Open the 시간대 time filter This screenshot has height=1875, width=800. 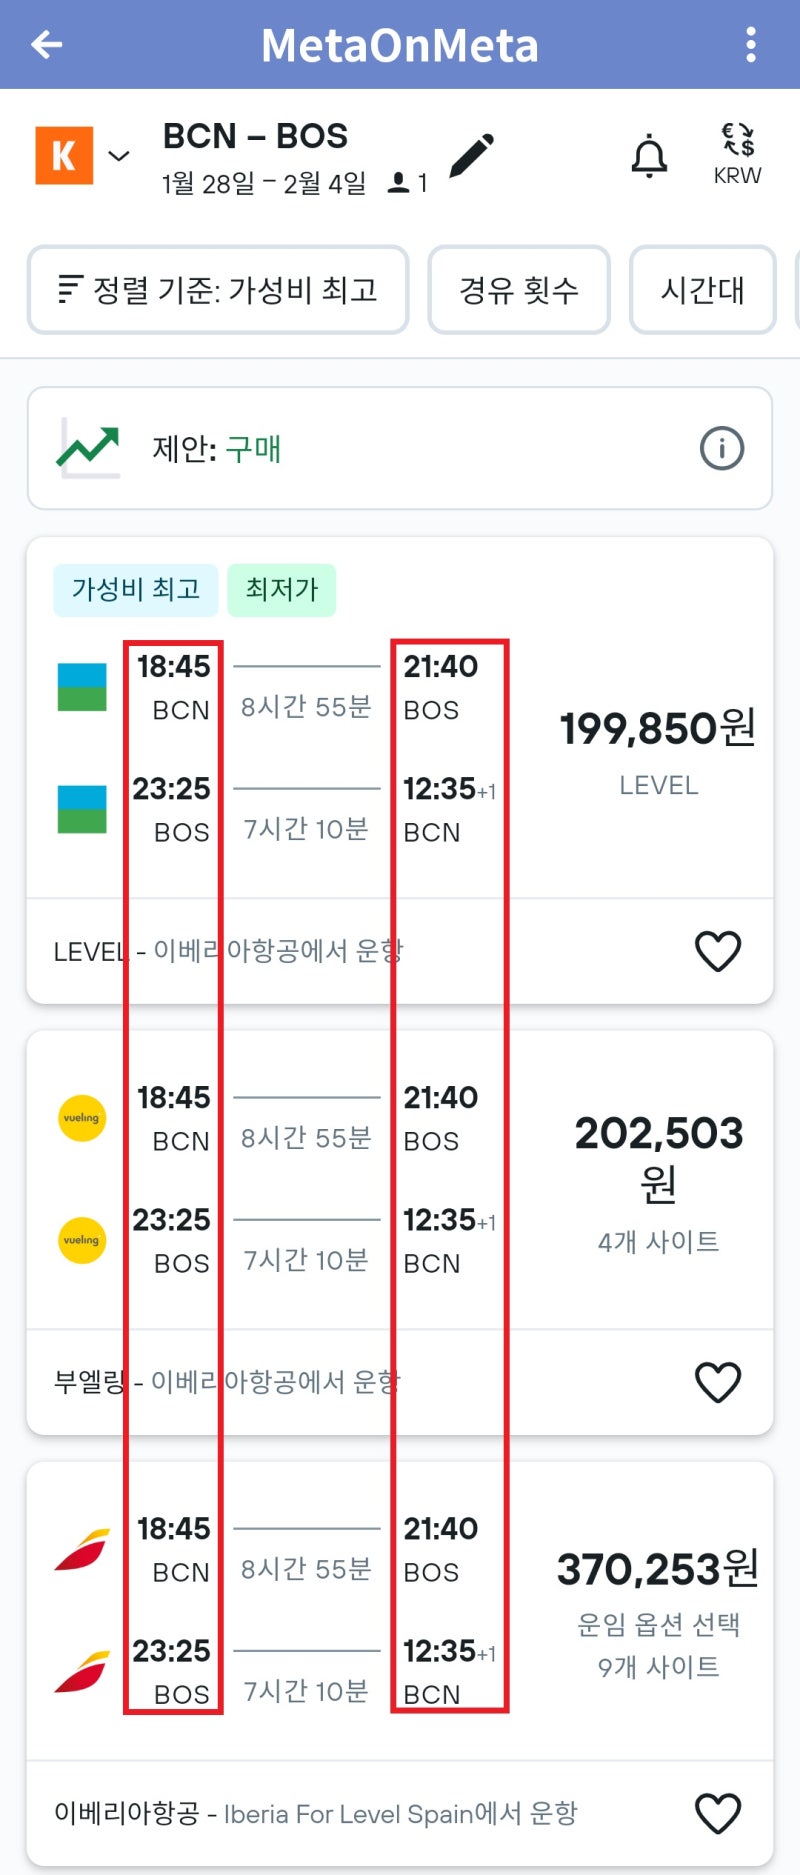pos(703,290)
